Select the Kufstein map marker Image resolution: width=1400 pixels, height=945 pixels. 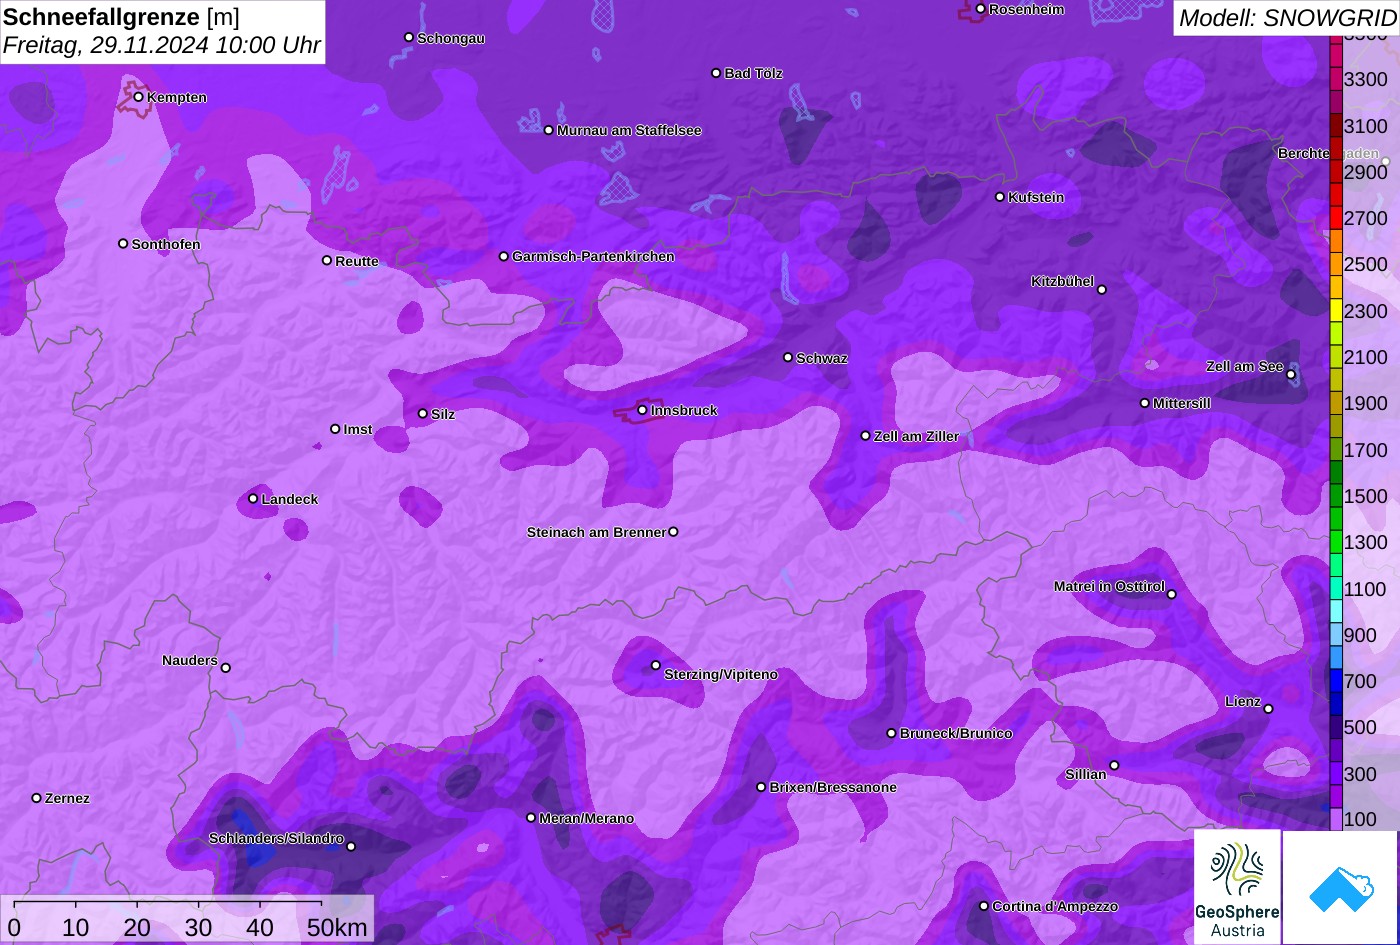click(x=1000, y=197)
